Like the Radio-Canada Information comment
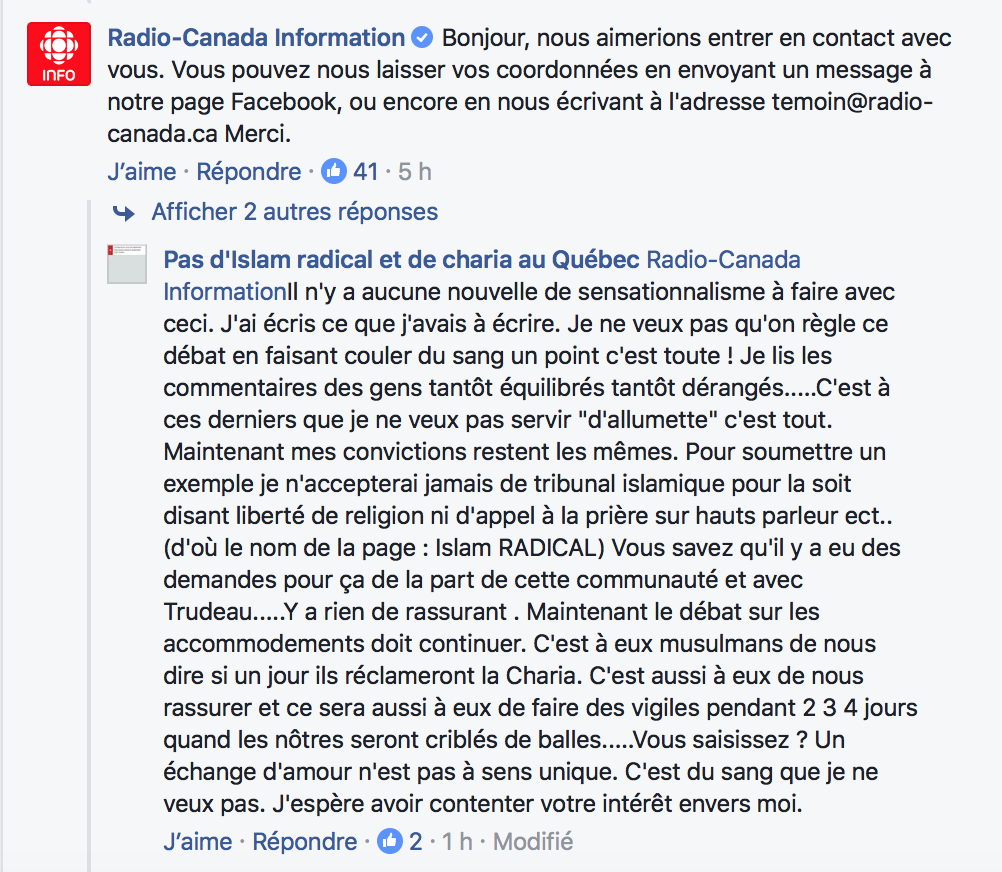1002x872 pixels. (x=141, y=172)
